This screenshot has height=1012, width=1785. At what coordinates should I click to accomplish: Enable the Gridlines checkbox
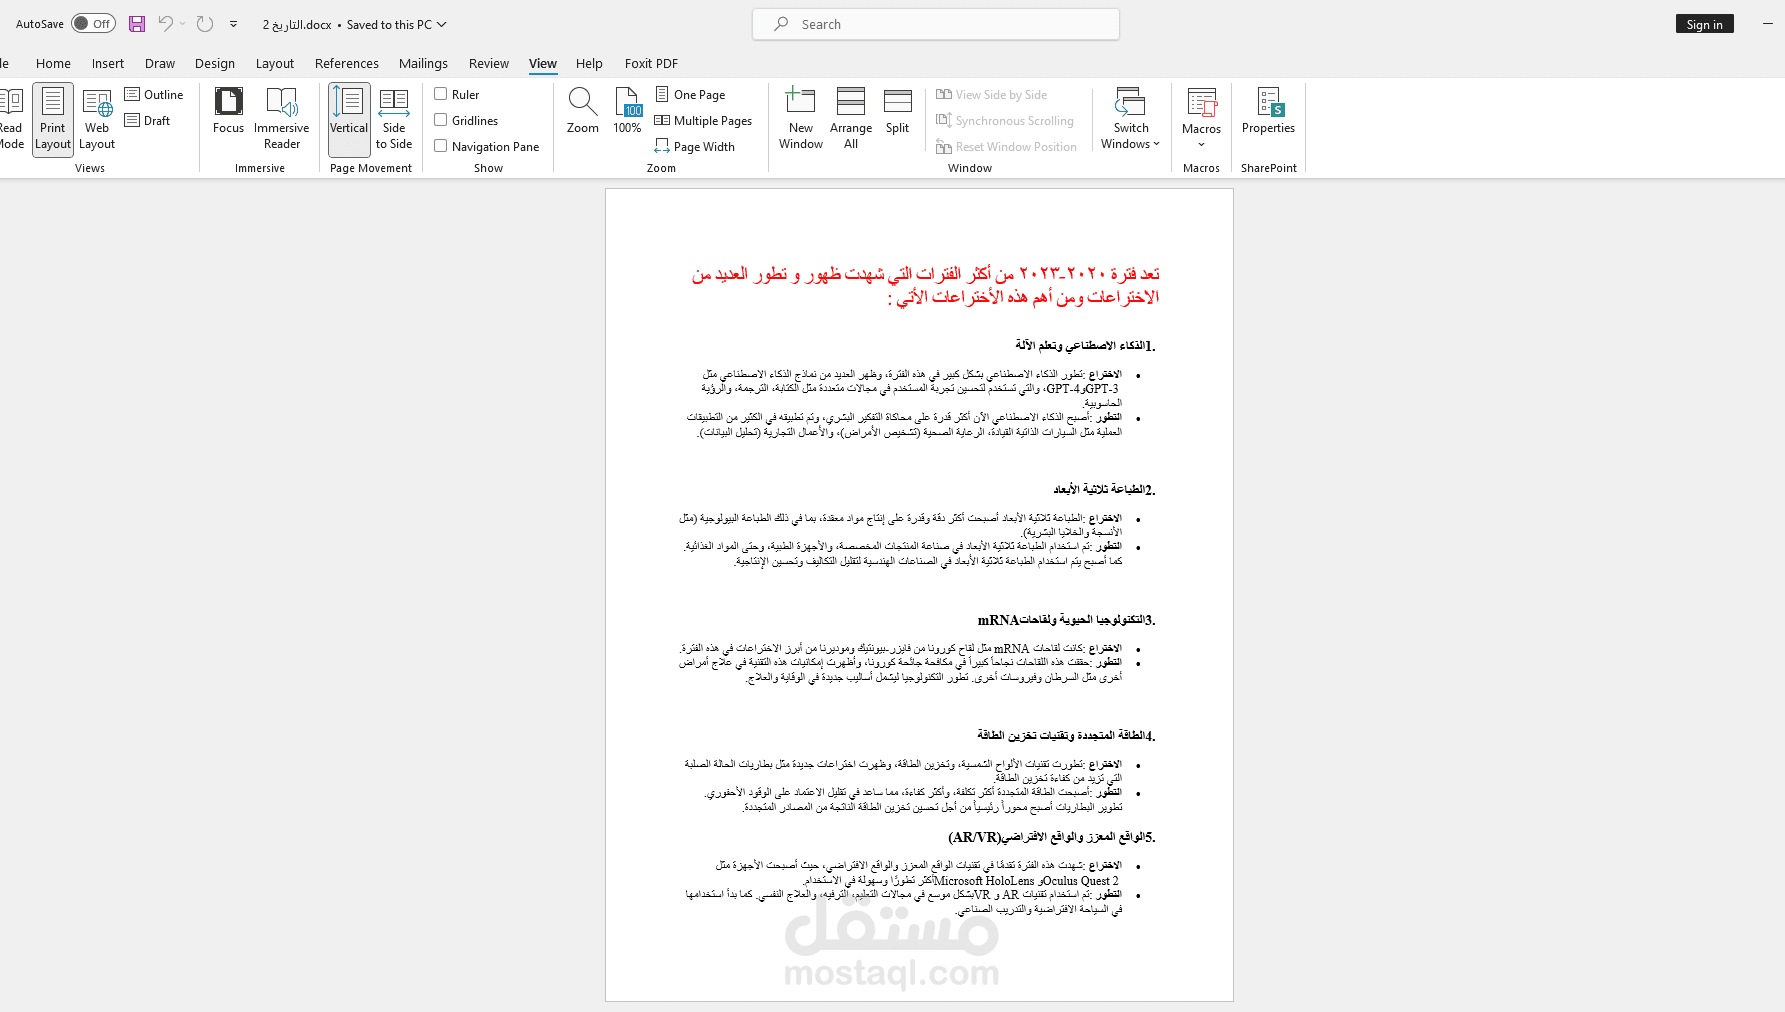click(x=440, y=120)
